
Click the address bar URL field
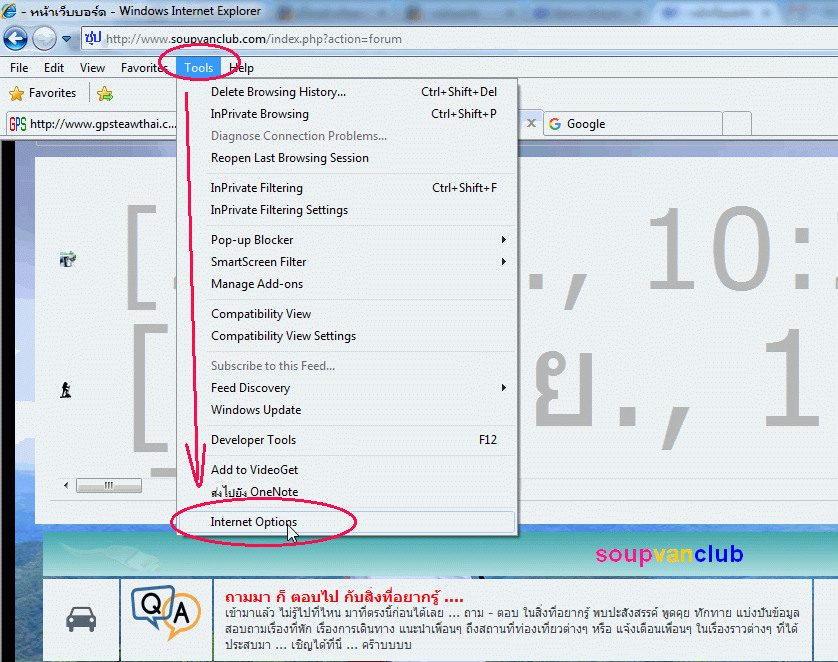coord(460,39)
